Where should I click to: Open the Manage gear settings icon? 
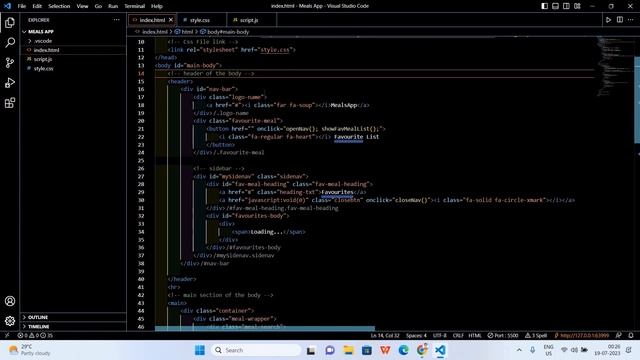point(10,321)
